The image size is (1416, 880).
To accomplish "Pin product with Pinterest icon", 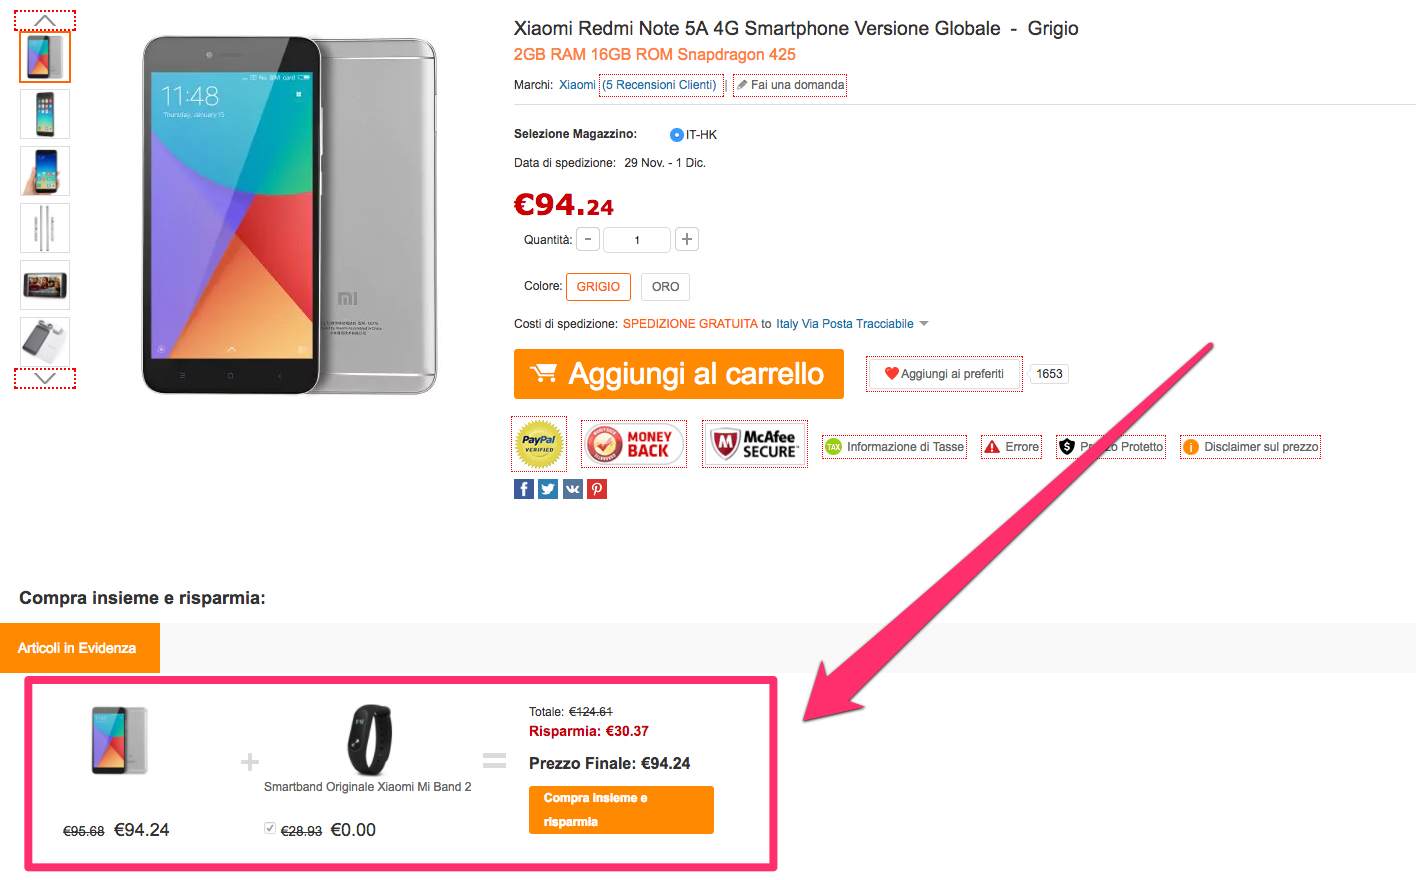I will tap(597, 489).
